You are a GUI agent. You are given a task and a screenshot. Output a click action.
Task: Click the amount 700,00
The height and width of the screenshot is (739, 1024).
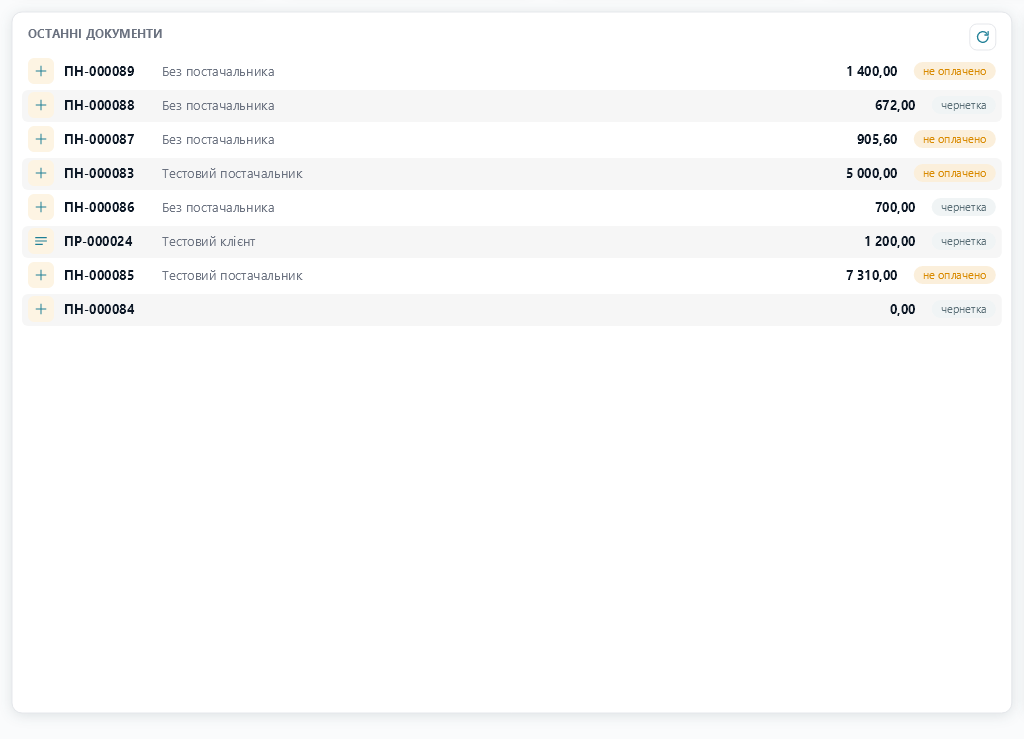pyautogui.click(x=895, y=207)
